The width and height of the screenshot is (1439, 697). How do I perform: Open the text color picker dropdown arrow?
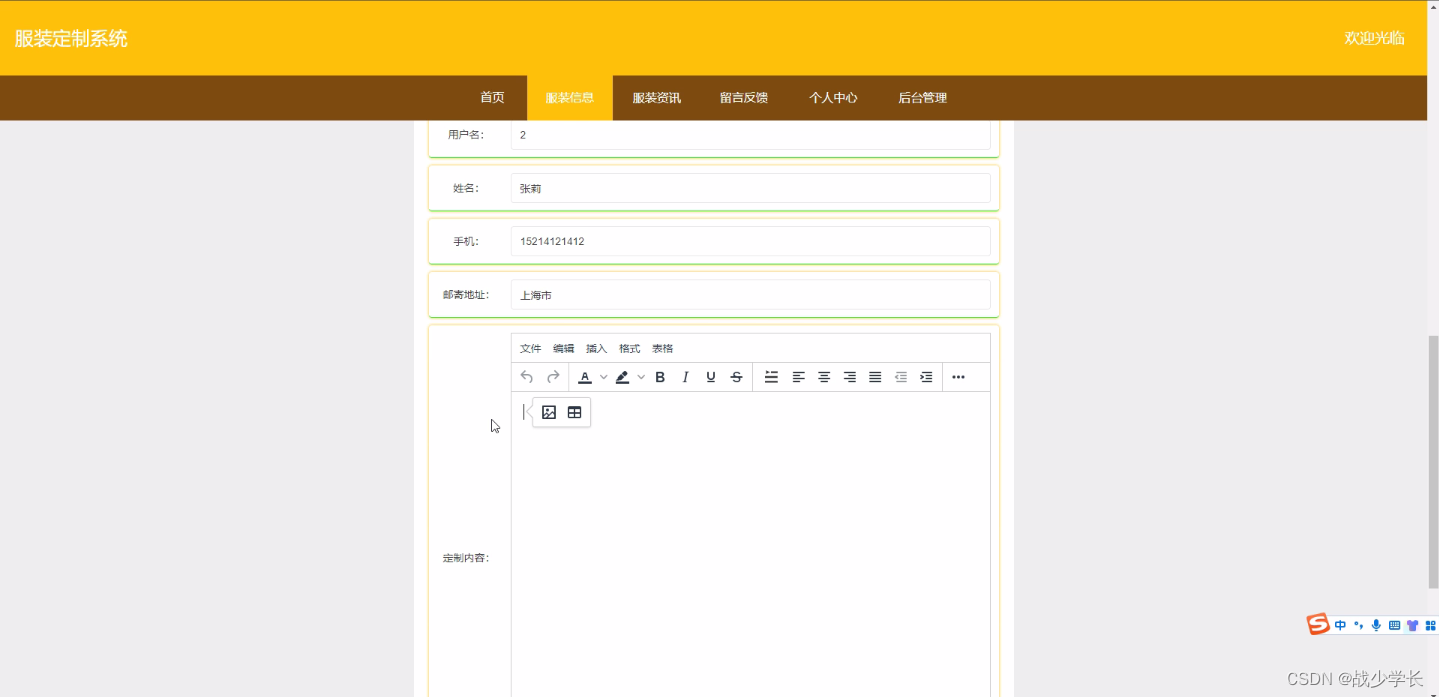tap(603, 377)
